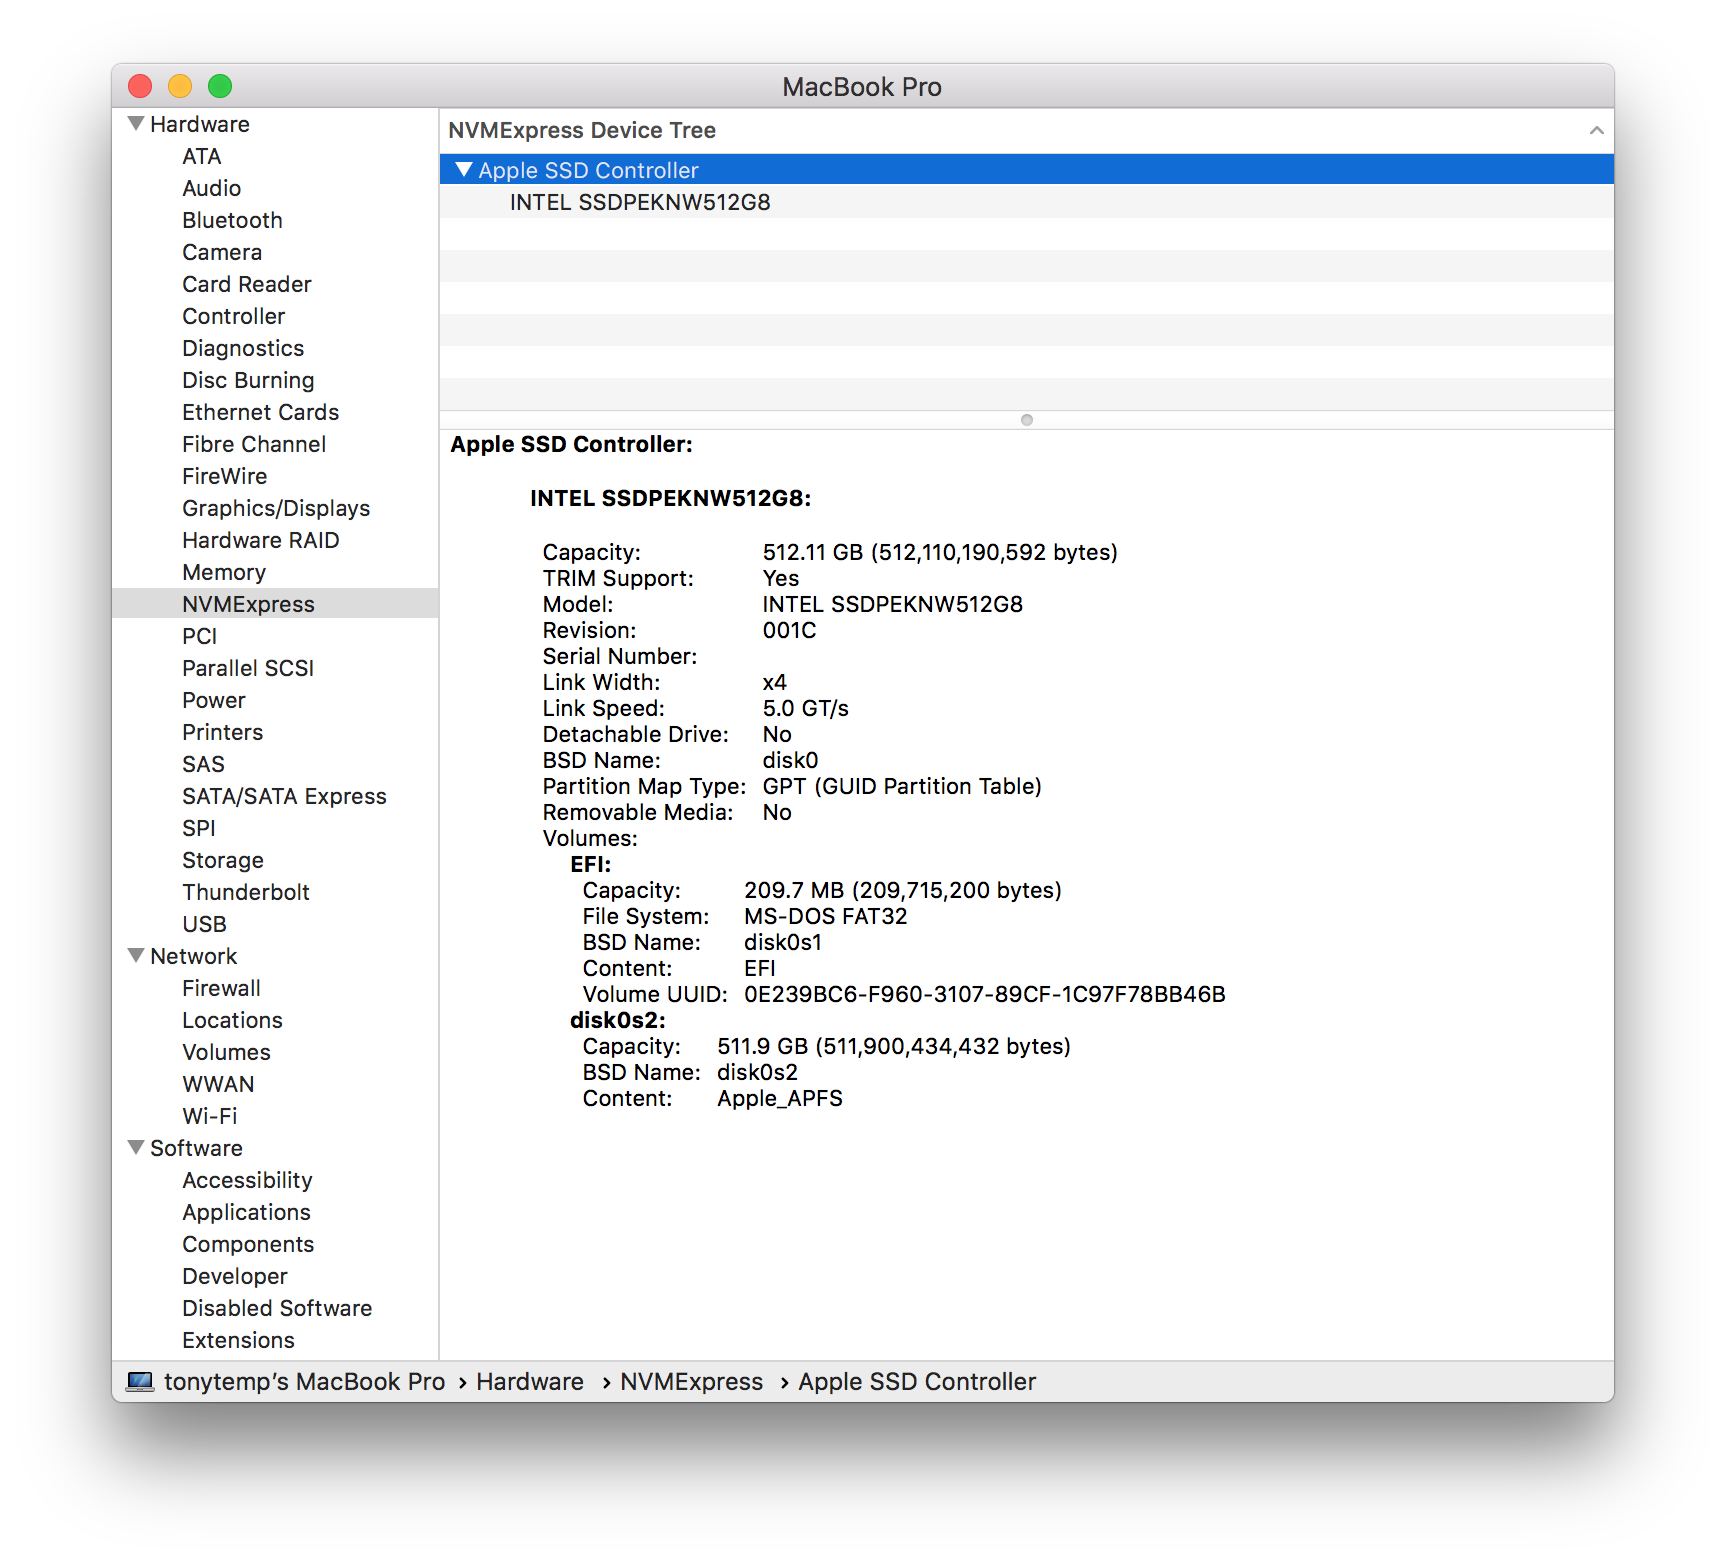Collapse the Software section triangle
Screen dimensions: 1726x1562
click(x=136, y=1148)
